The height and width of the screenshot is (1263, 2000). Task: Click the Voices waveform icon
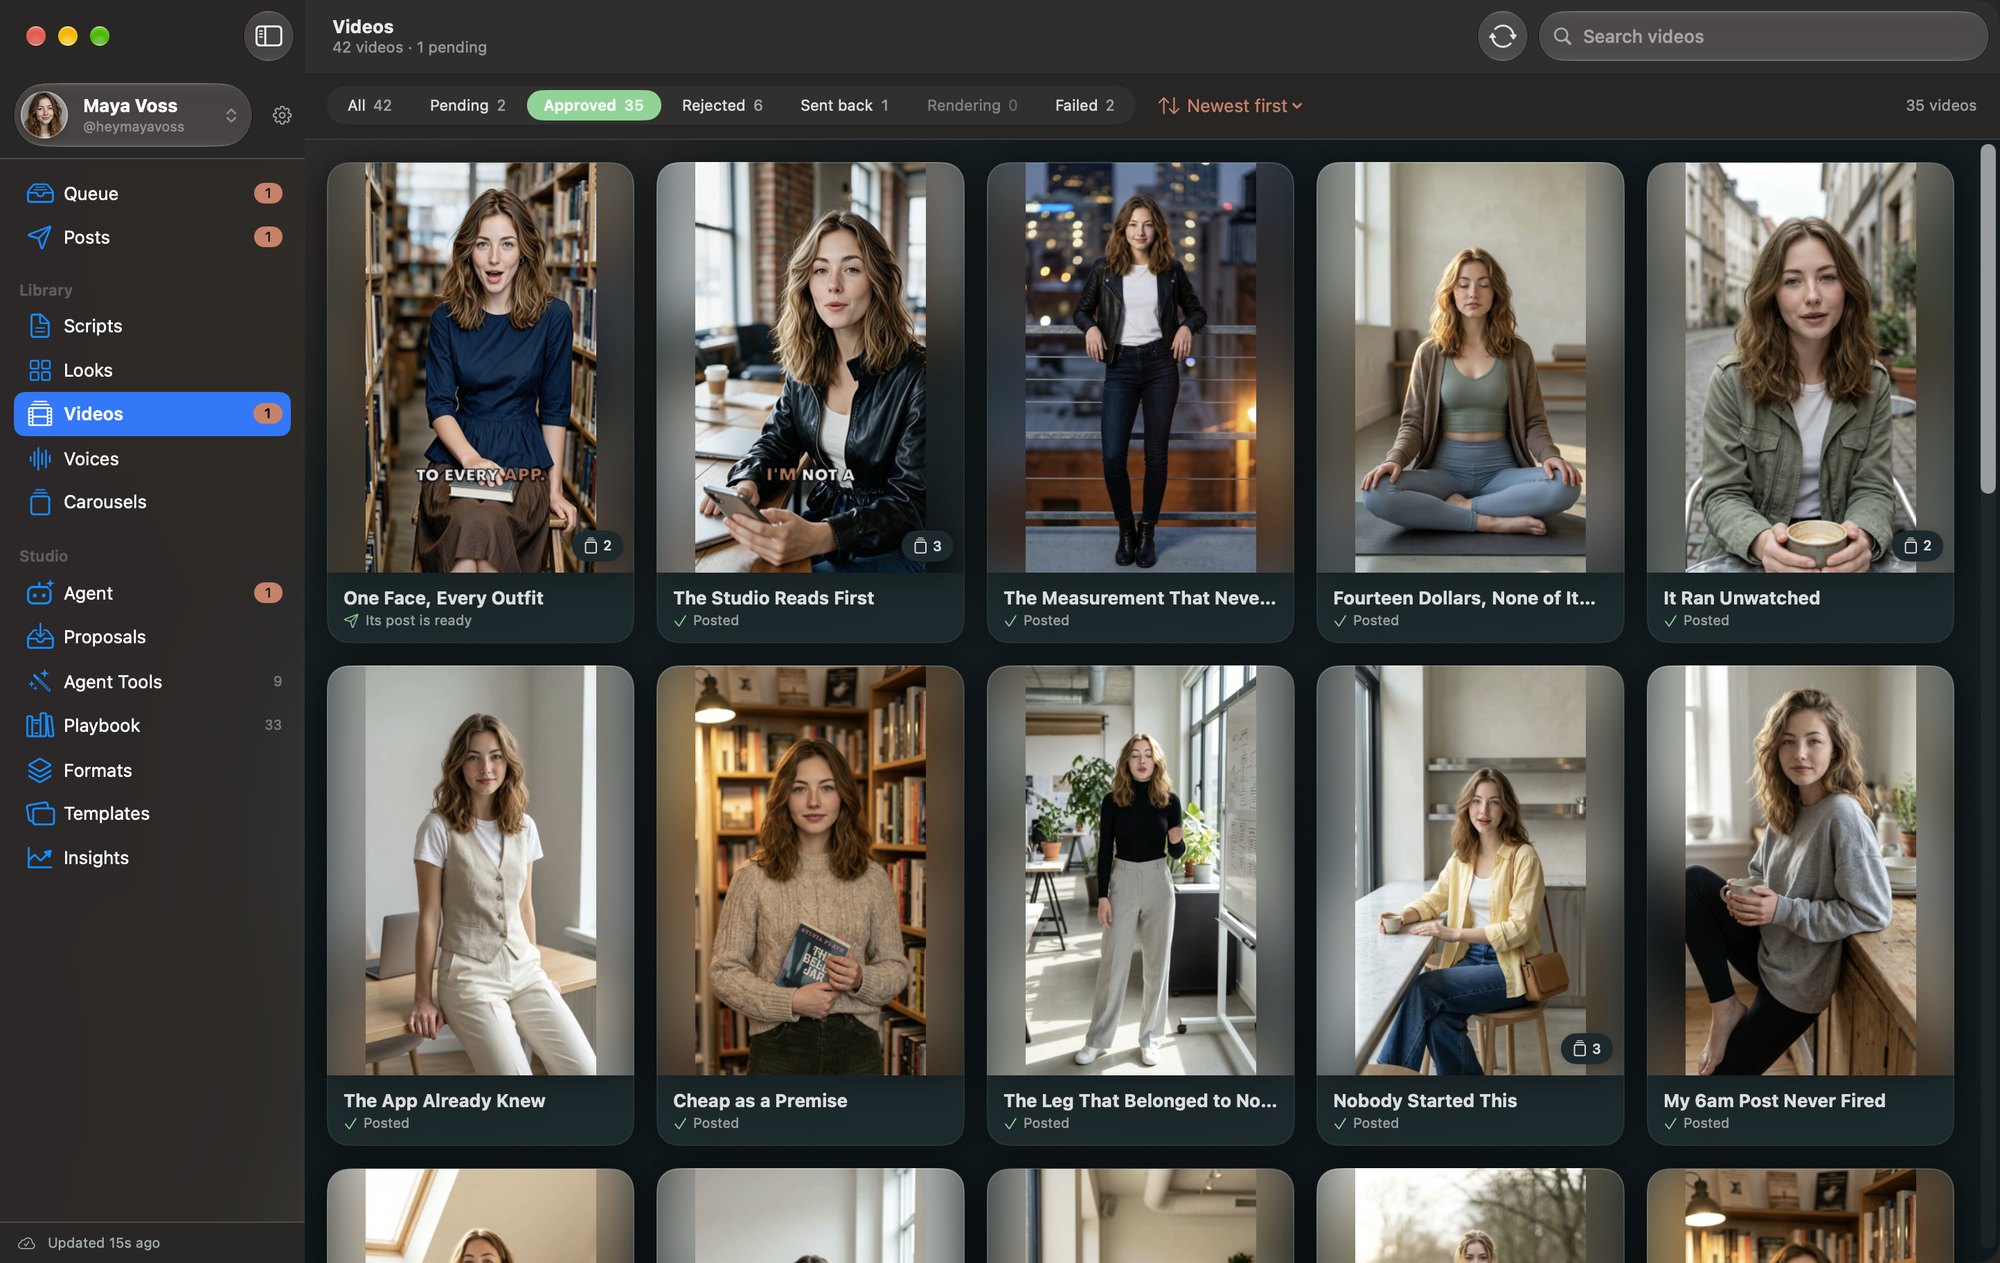(x=40, y=459)
